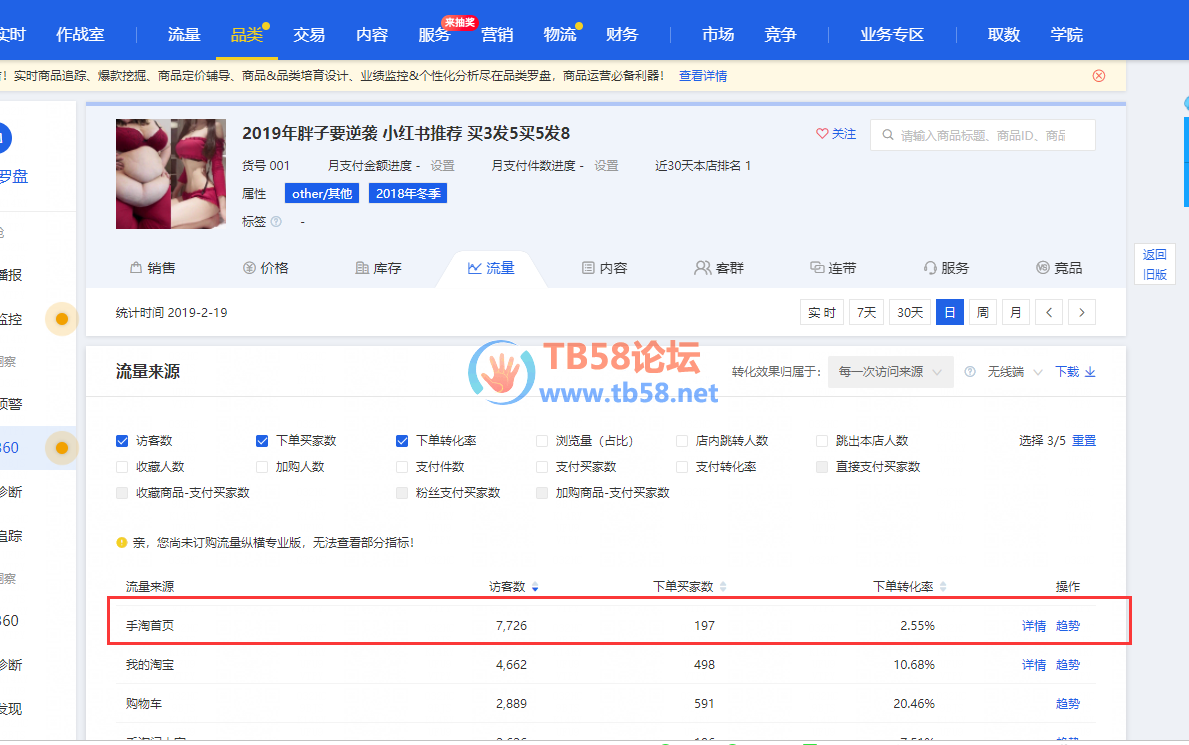The height and width of the screenshot is (745, 1189).
Task: Click 设置 next to 月支付金额进度
Action: coord(443,165)
